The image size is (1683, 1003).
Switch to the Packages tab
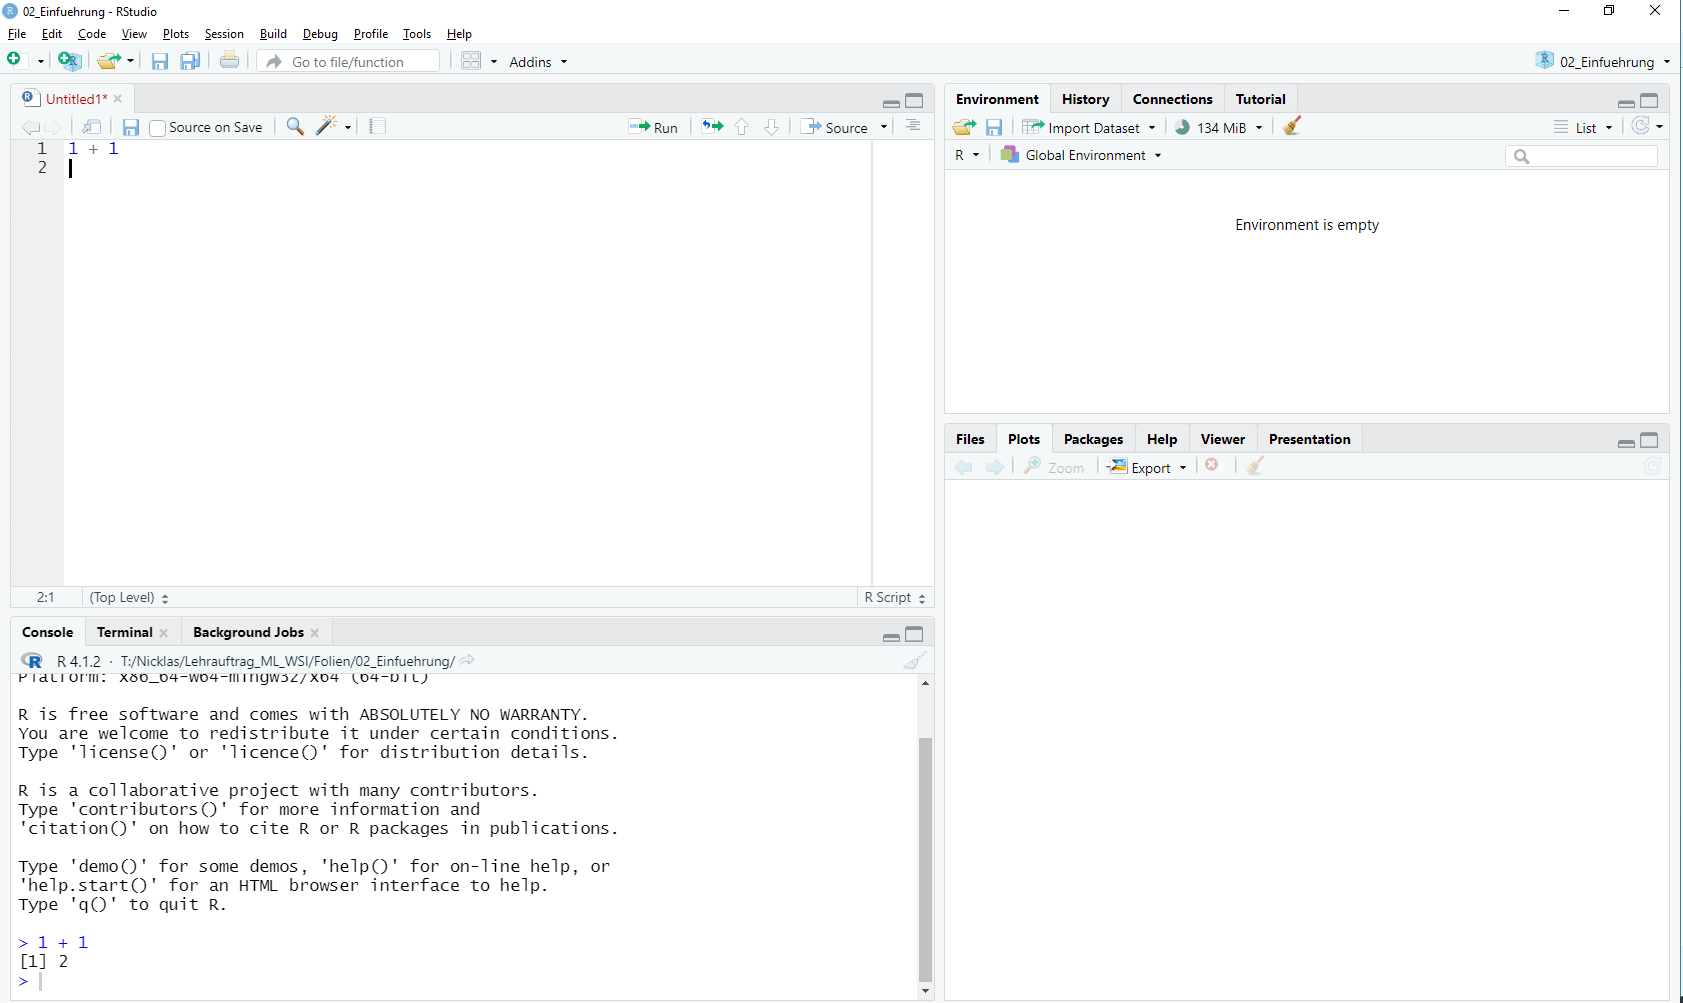1093,439
